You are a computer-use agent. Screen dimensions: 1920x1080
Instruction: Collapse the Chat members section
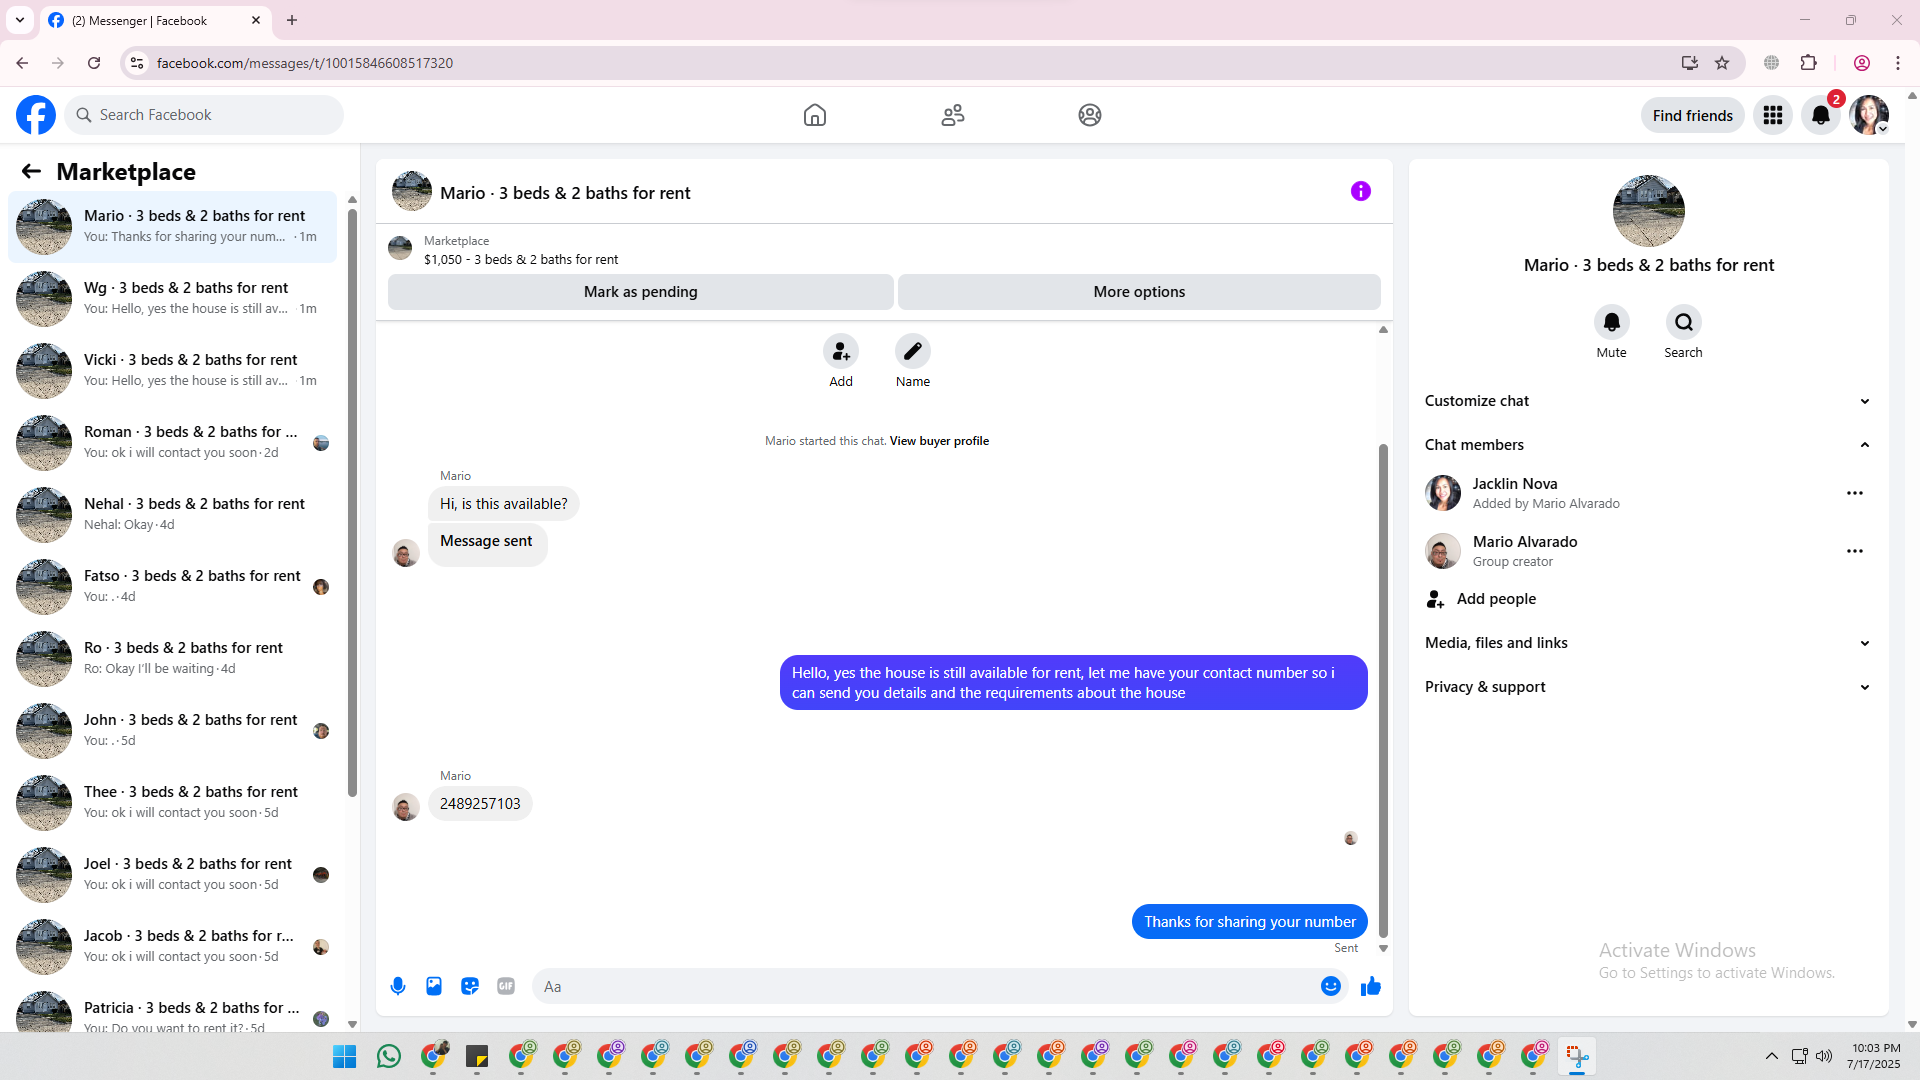(1649, 445)
